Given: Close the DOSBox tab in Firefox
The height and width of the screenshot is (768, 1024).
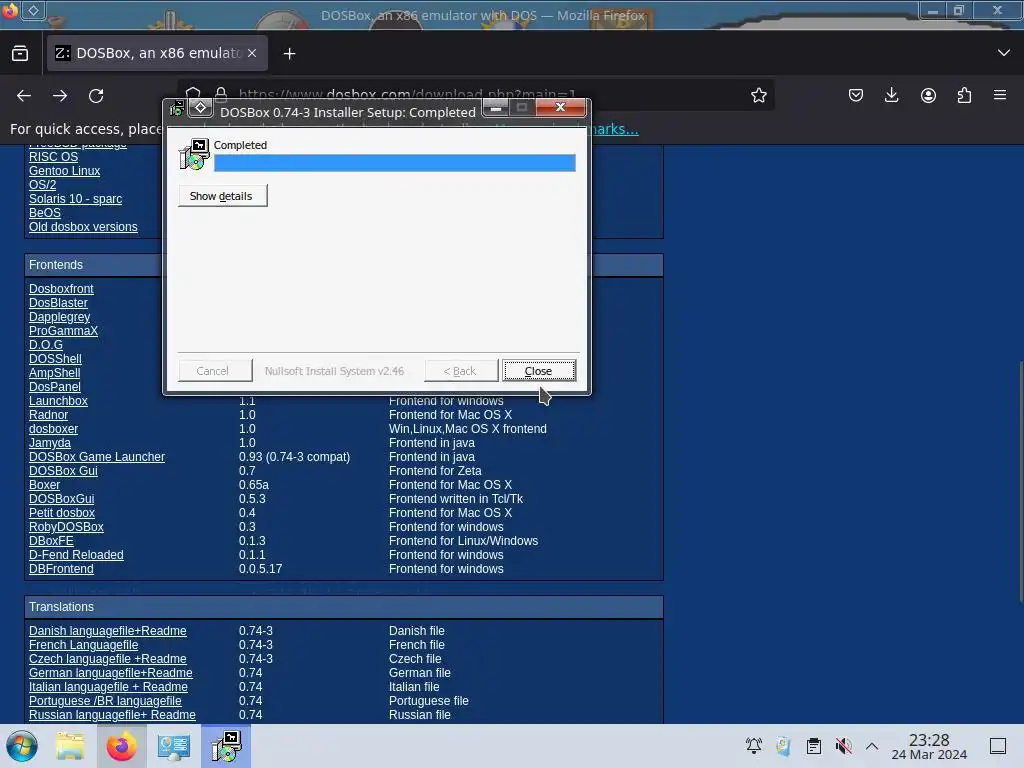Looking at the screenshot, I should [x=252, y=54].
